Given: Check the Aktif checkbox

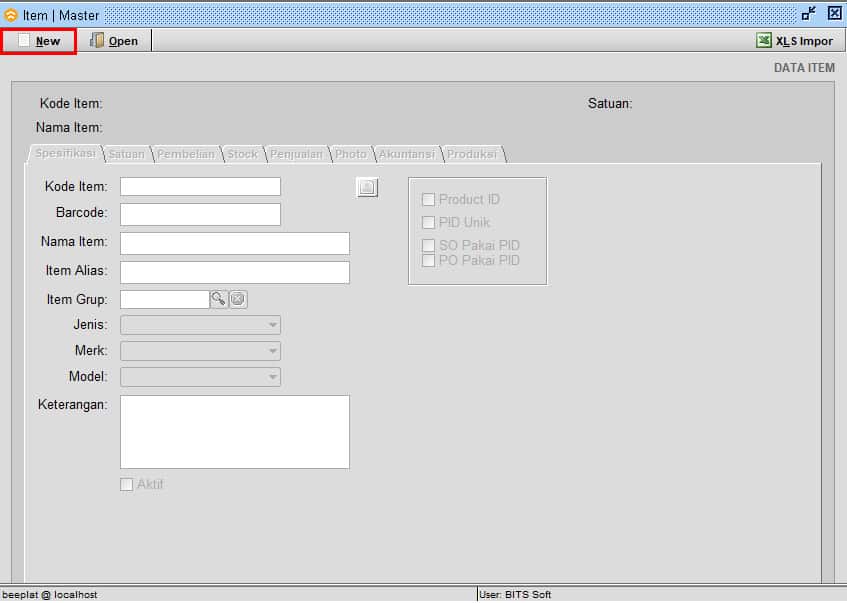Looking at the screenshot, I should pyautogui.click(x=127, y=485).
